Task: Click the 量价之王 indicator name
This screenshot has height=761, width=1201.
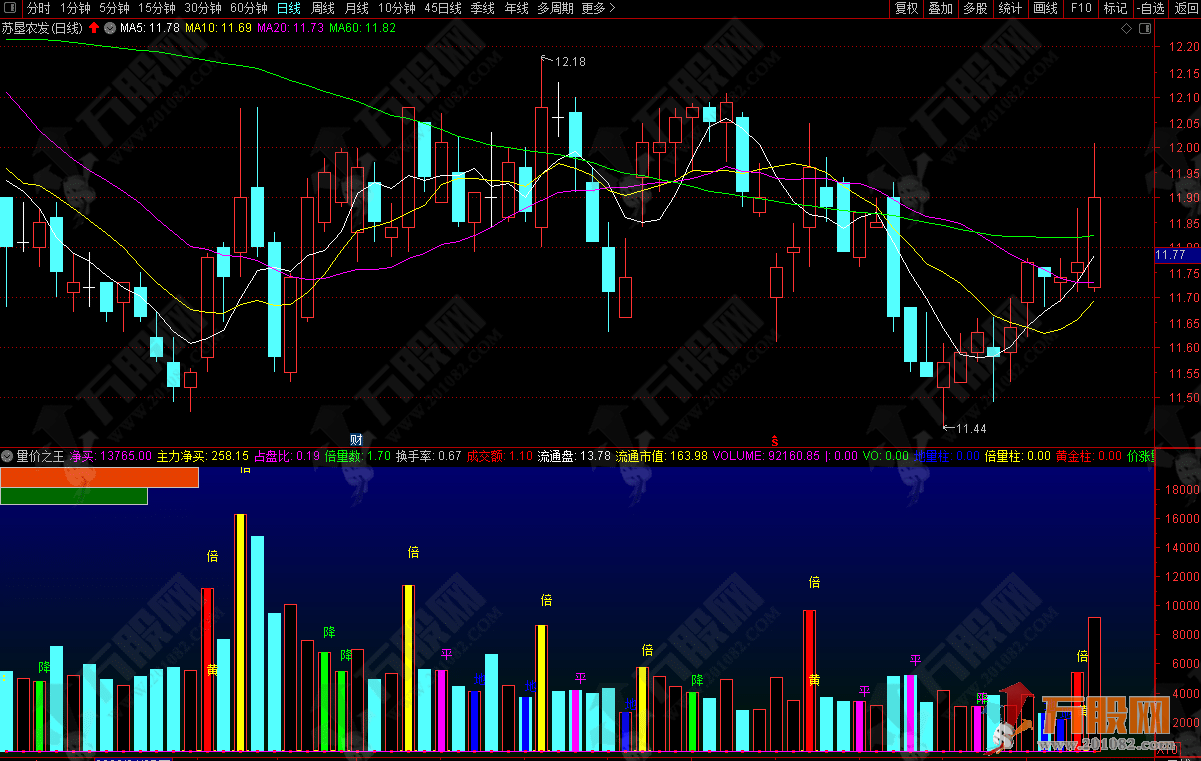Action: 40,456
